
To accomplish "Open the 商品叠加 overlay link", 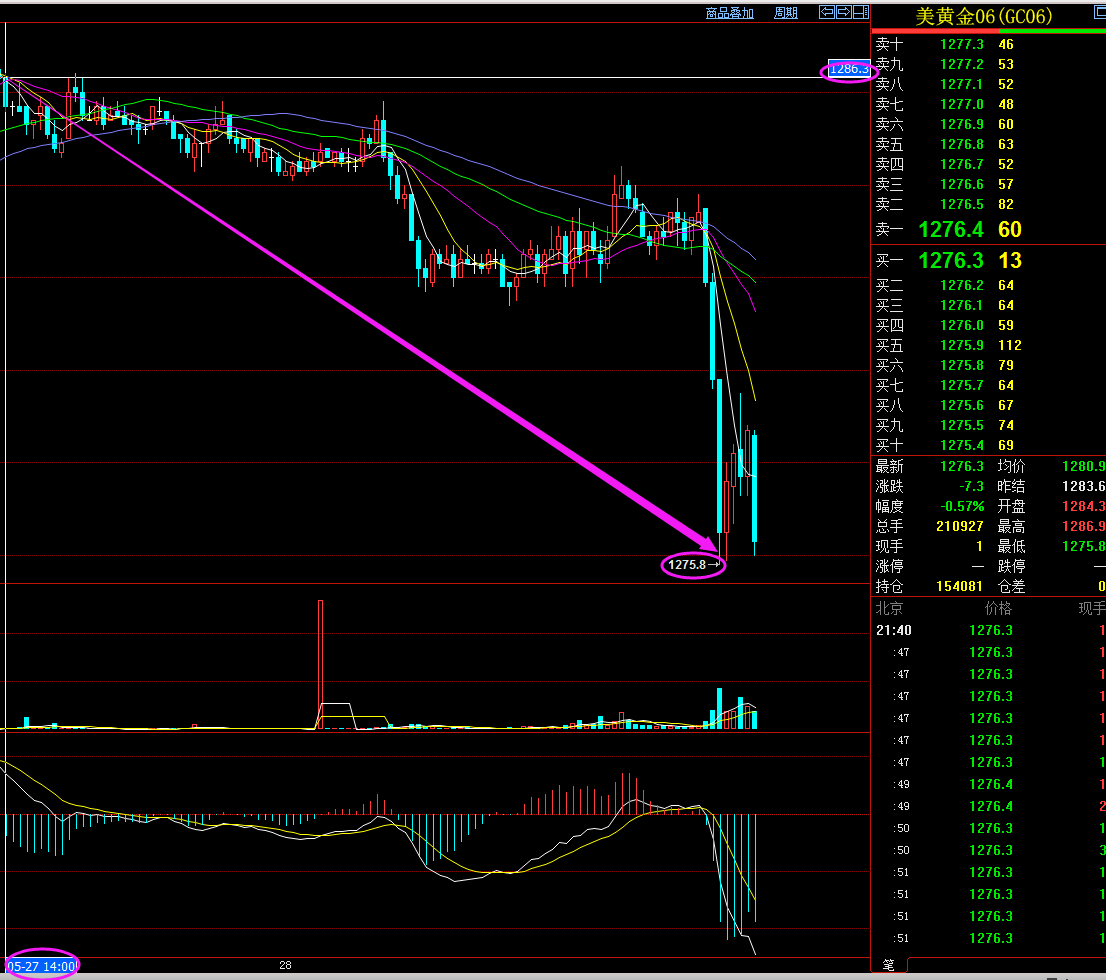I will coord(729,13).
